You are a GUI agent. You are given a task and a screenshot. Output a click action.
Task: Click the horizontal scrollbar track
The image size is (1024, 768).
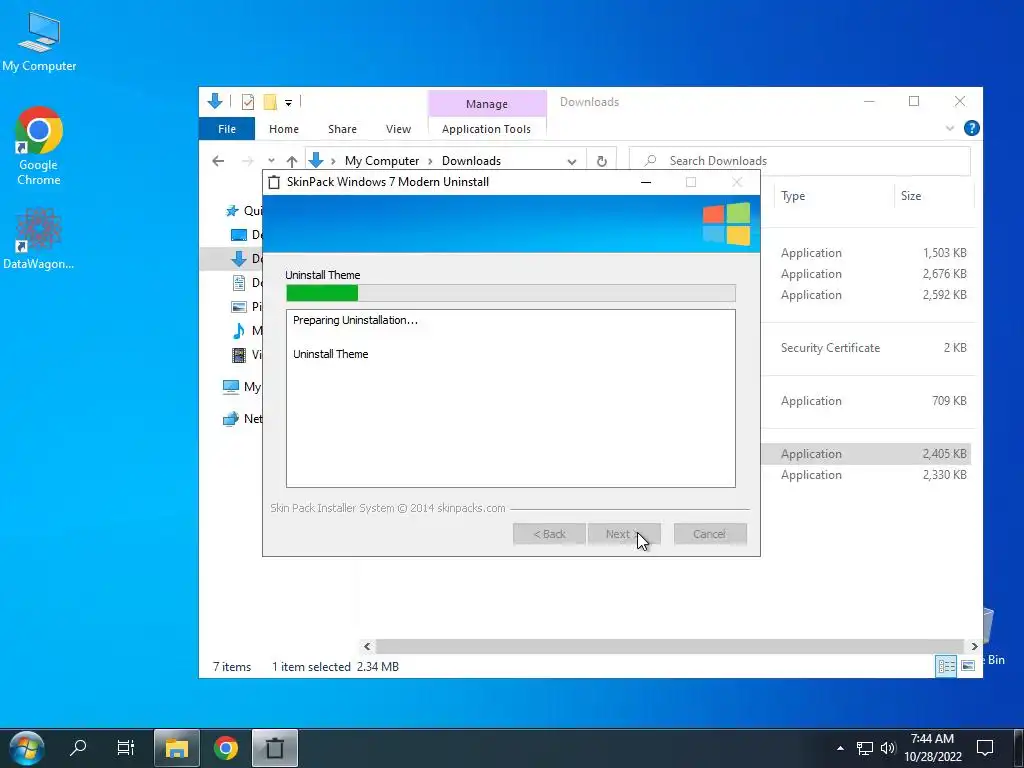tap(670, 646)
